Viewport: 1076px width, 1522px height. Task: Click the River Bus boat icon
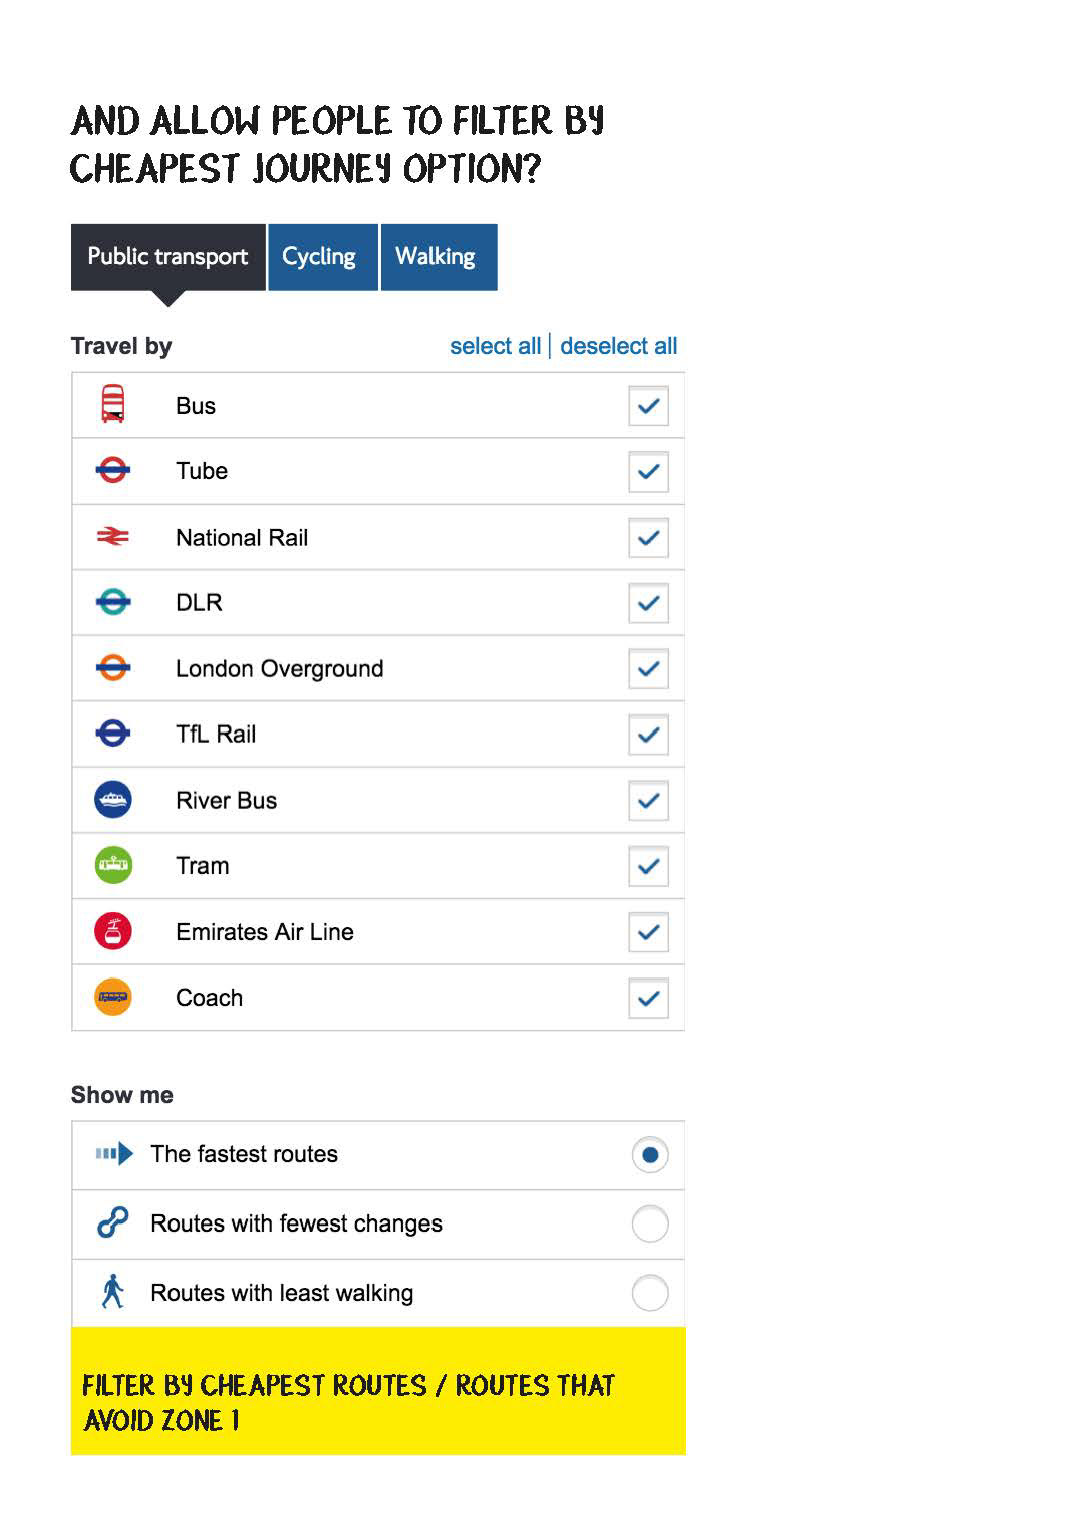click(x=113, y=800)
